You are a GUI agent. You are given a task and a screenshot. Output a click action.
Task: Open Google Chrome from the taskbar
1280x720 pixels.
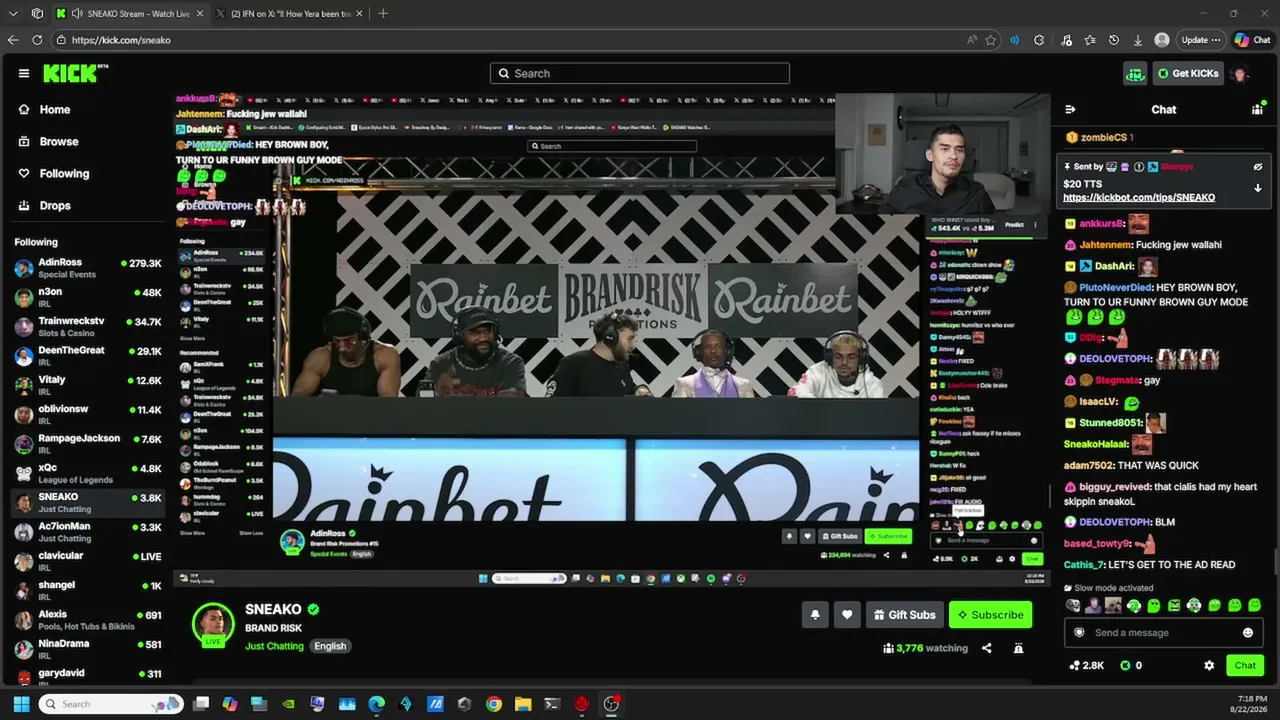[x=494, y=704]
